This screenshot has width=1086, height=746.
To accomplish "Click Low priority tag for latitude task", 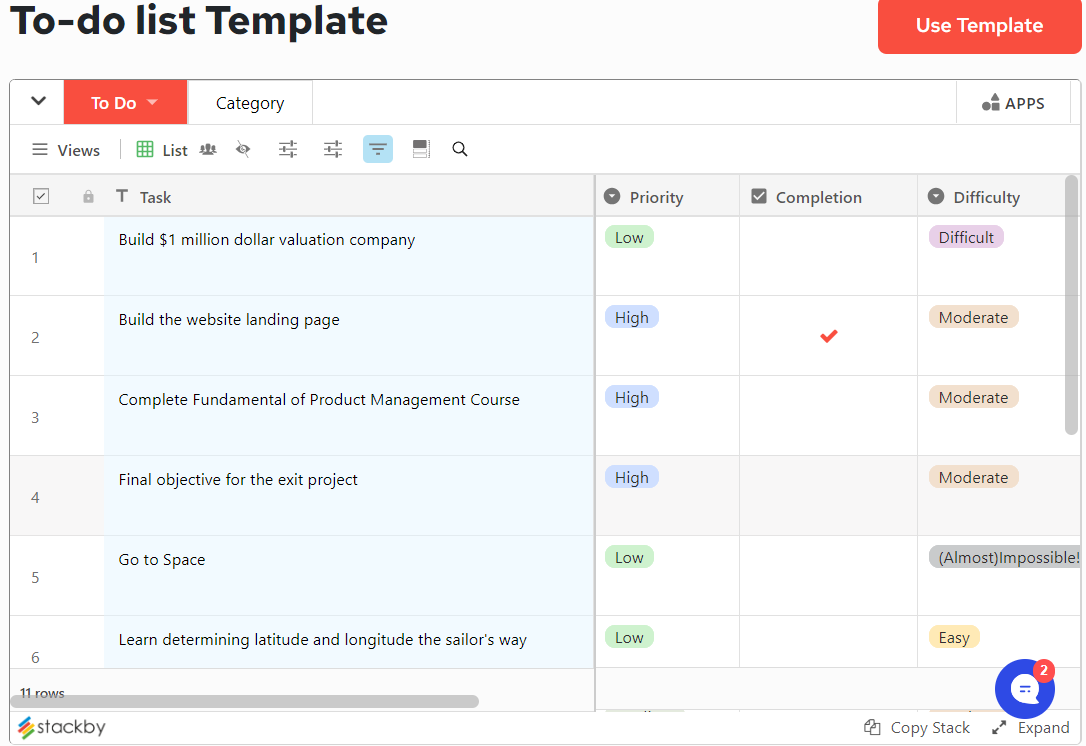I will coord(629,637).
